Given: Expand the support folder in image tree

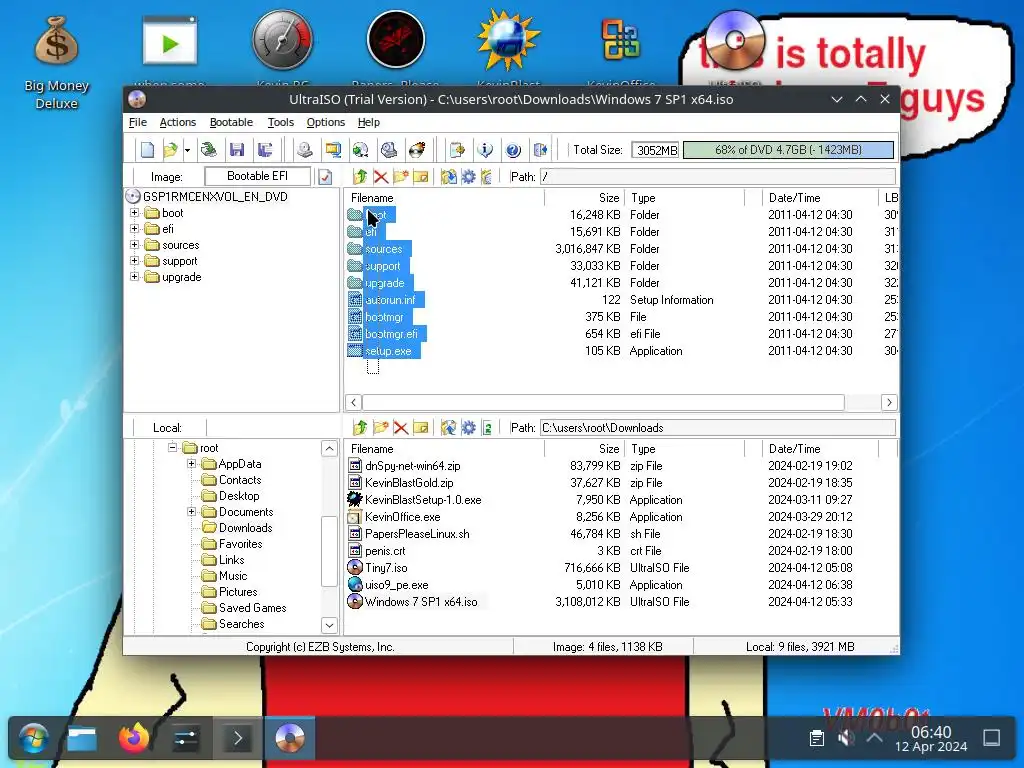Looking at the screenshot, I should click(135, 261).
